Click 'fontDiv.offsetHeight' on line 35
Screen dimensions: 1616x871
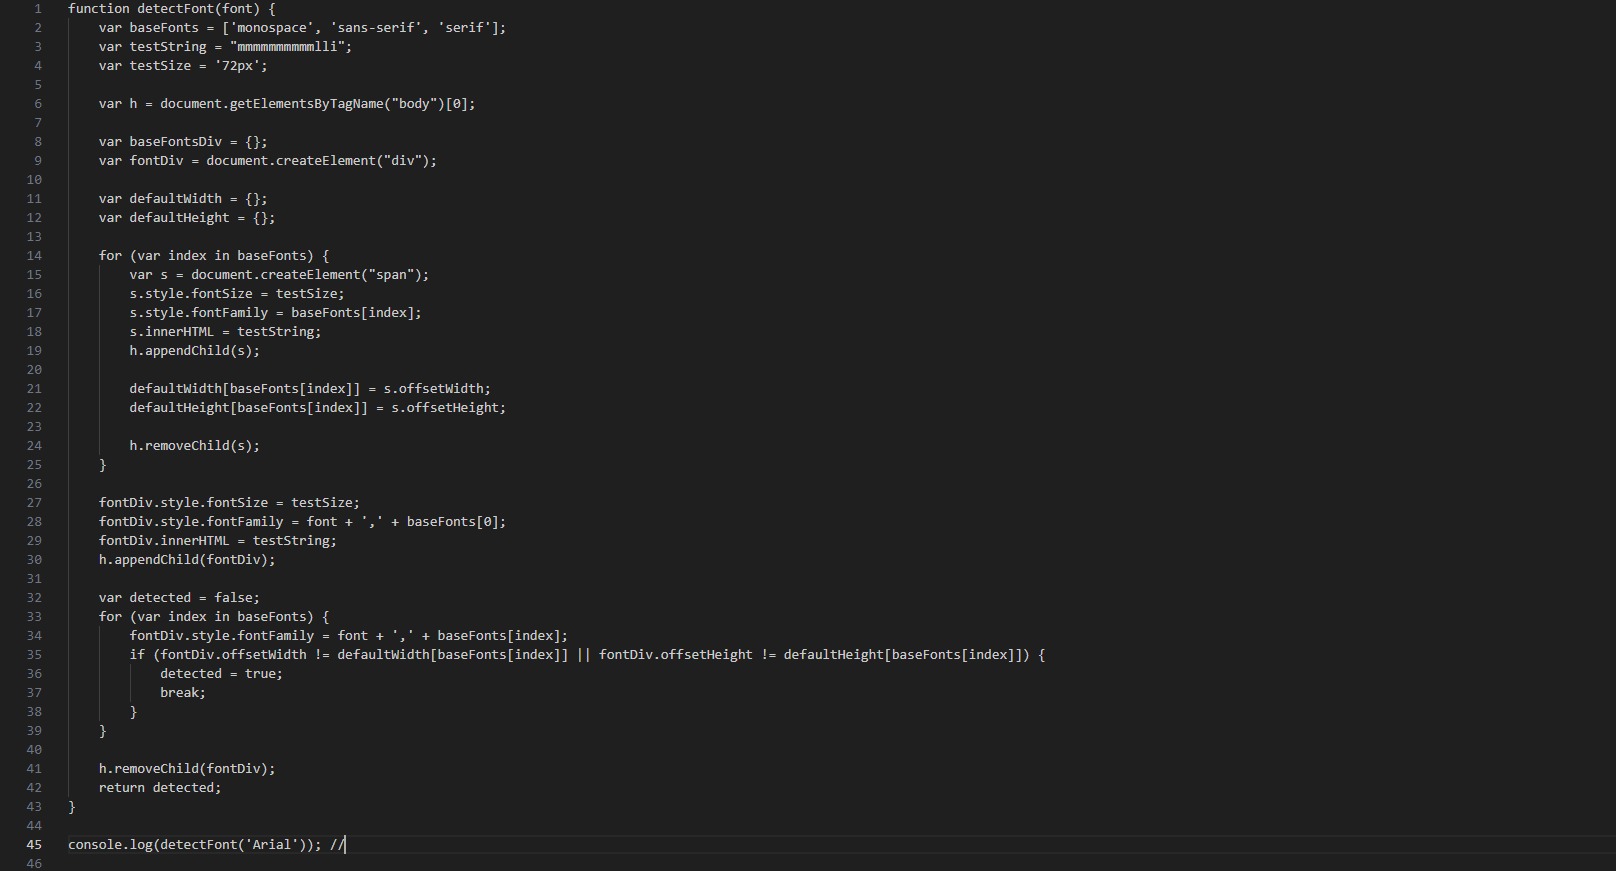(x=675, y=654)
